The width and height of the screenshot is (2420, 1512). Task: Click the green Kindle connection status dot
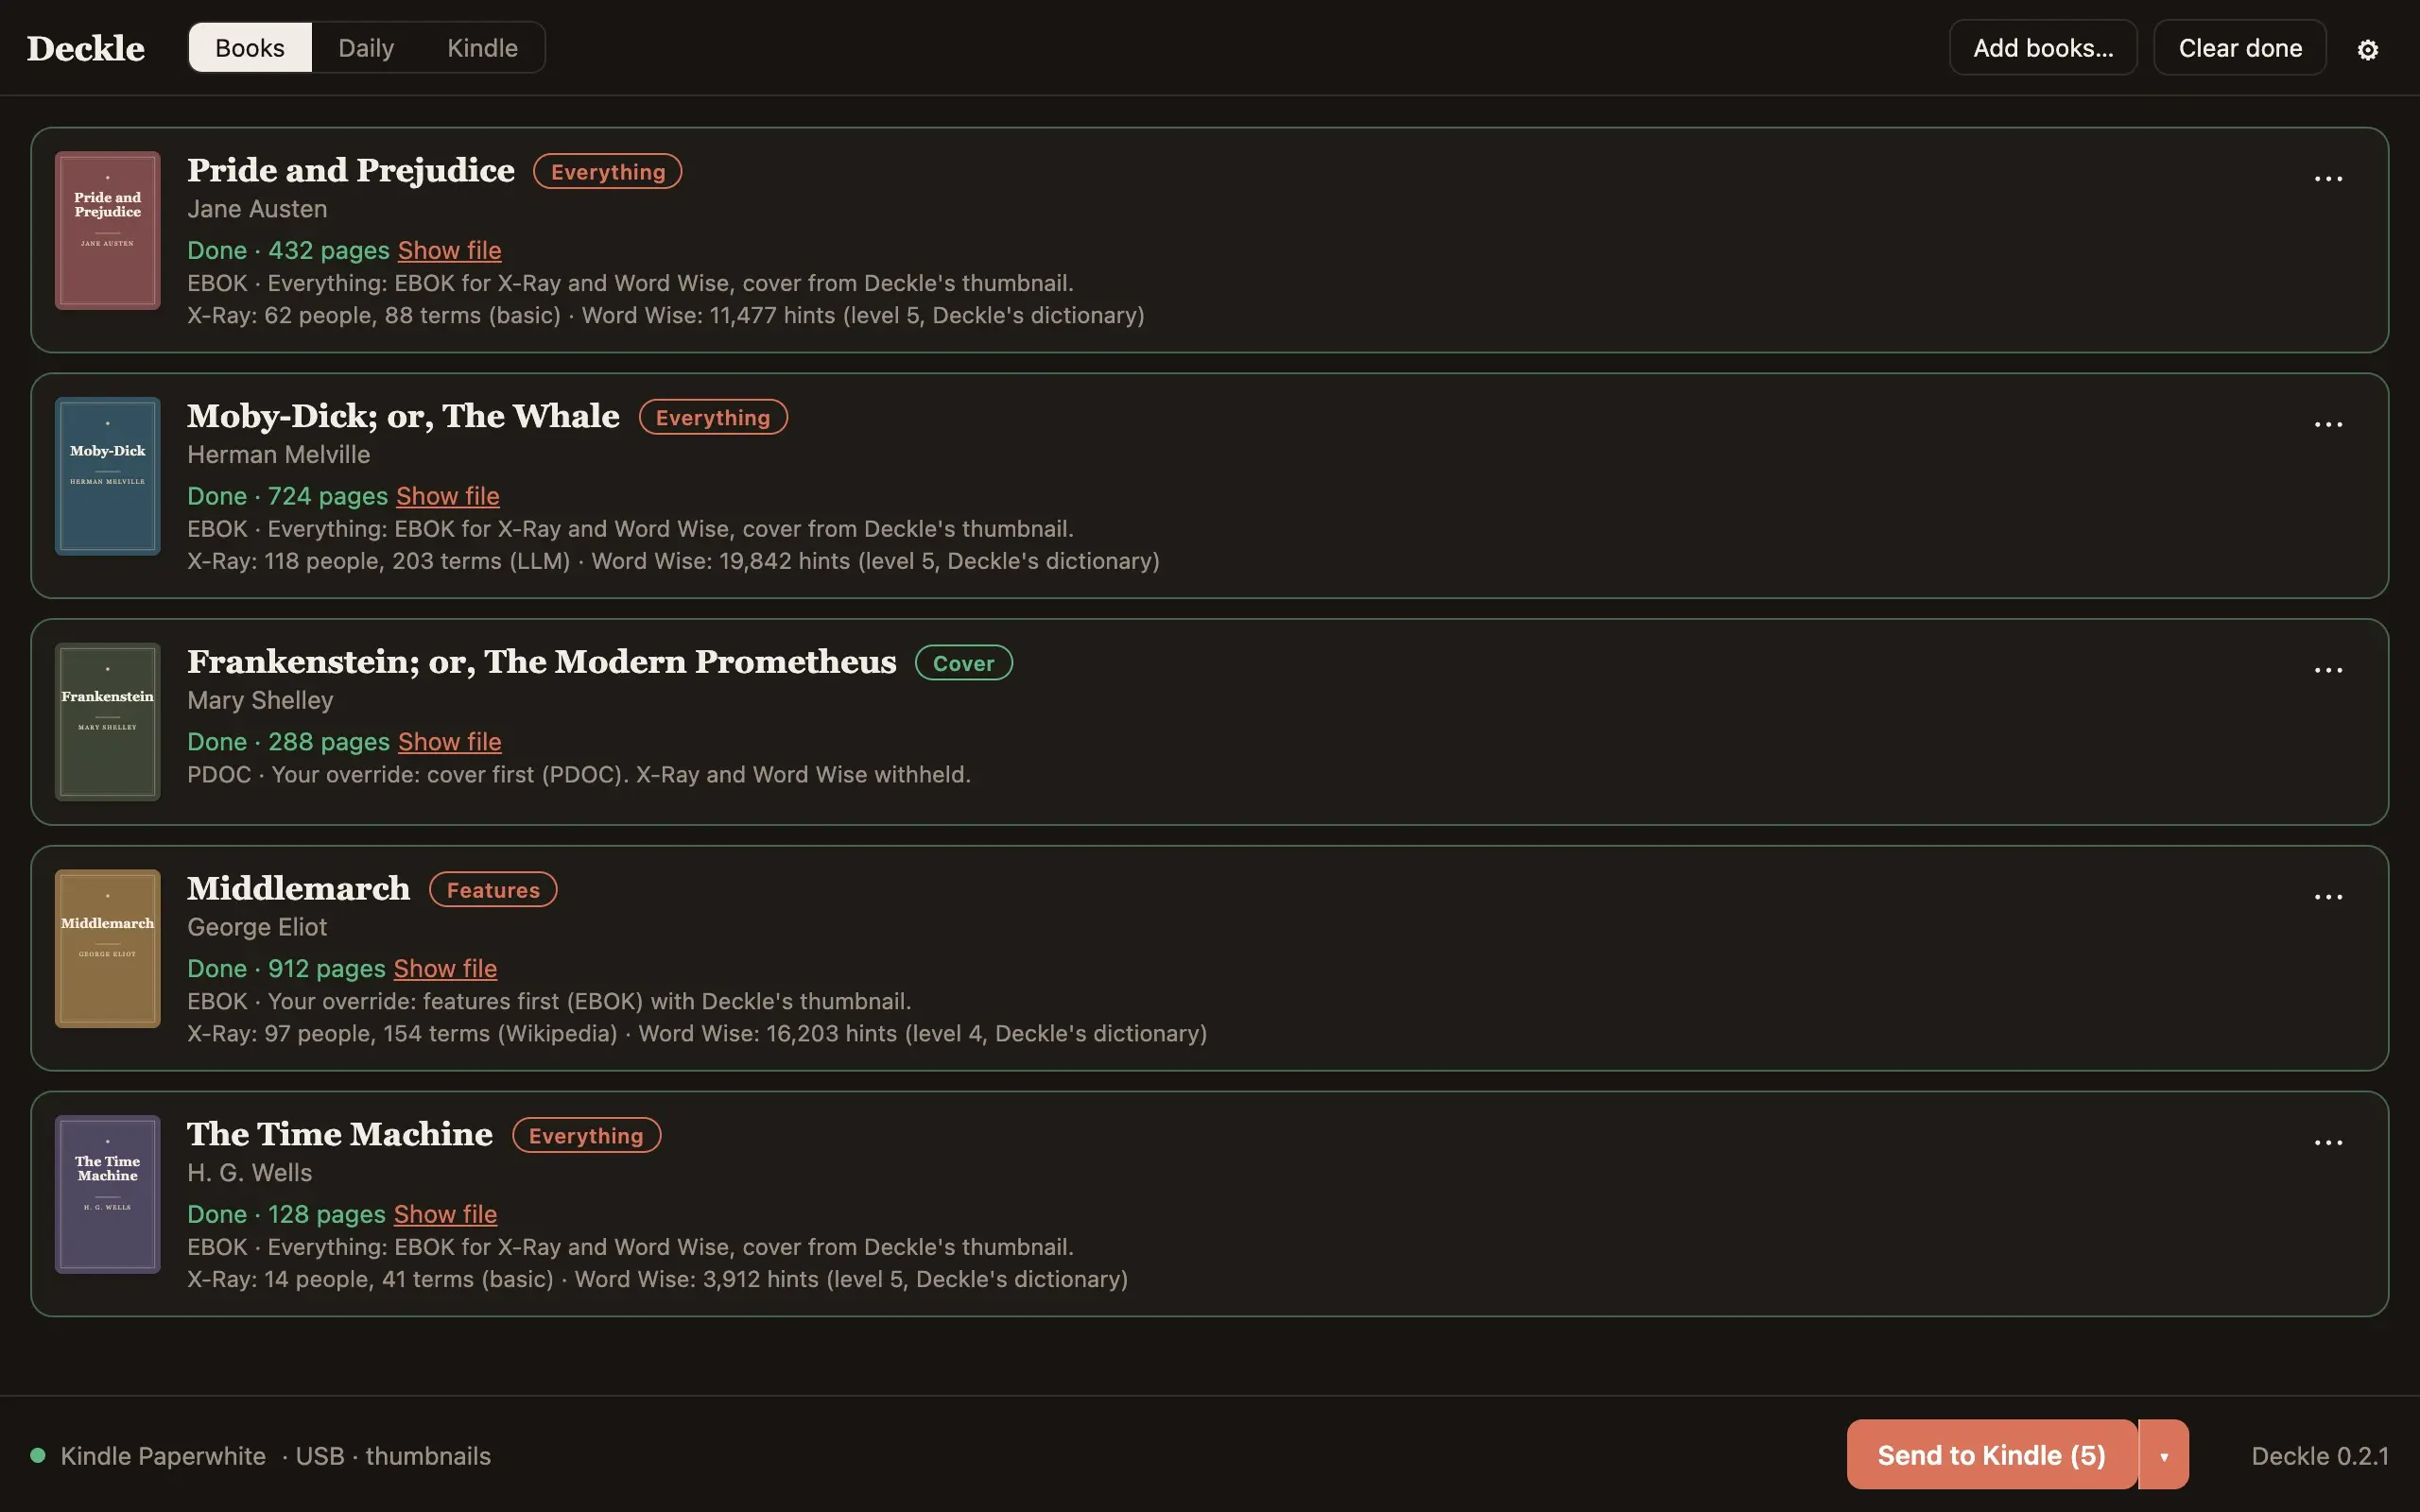coord(38,1455)
